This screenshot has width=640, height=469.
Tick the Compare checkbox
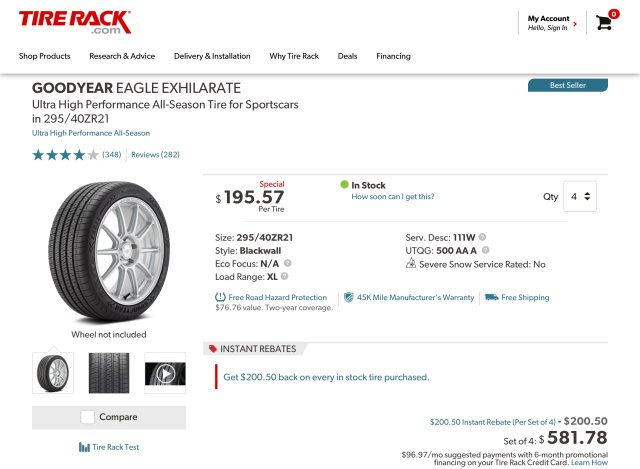(88, 417)
